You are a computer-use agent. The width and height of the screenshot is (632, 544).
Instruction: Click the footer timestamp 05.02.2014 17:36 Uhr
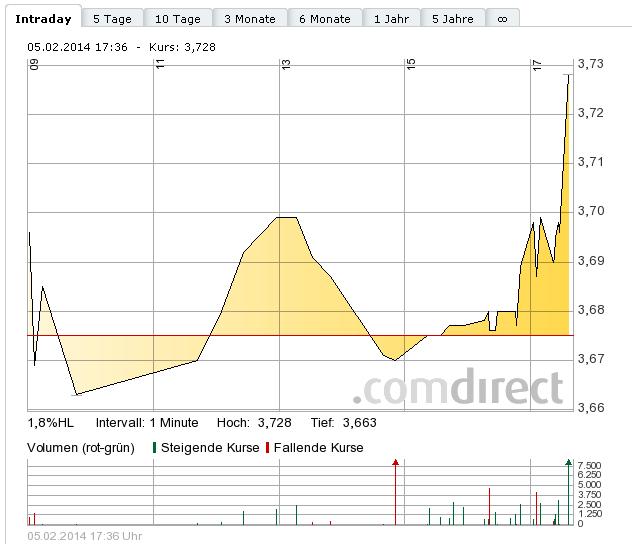click(x=85, y=536)
